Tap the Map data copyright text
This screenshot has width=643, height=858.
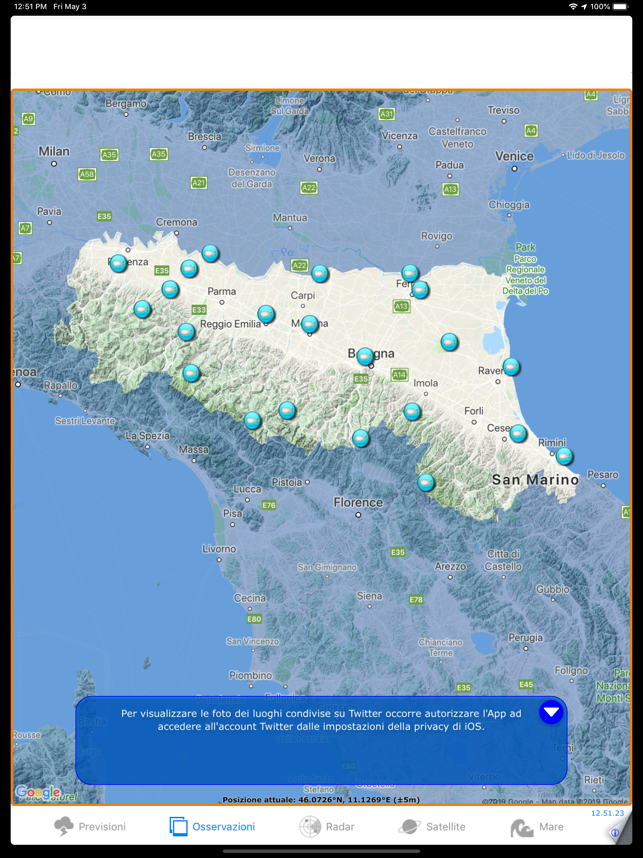555,801
